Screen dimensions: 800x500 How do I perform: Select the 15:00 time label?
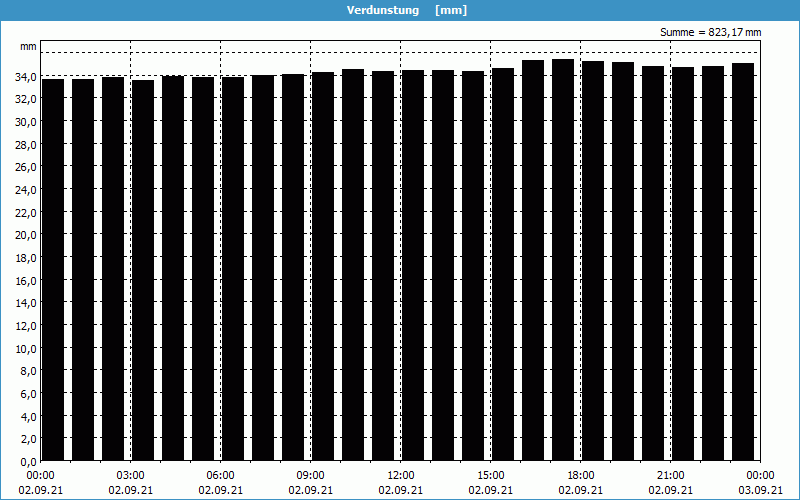coord(491,476)
